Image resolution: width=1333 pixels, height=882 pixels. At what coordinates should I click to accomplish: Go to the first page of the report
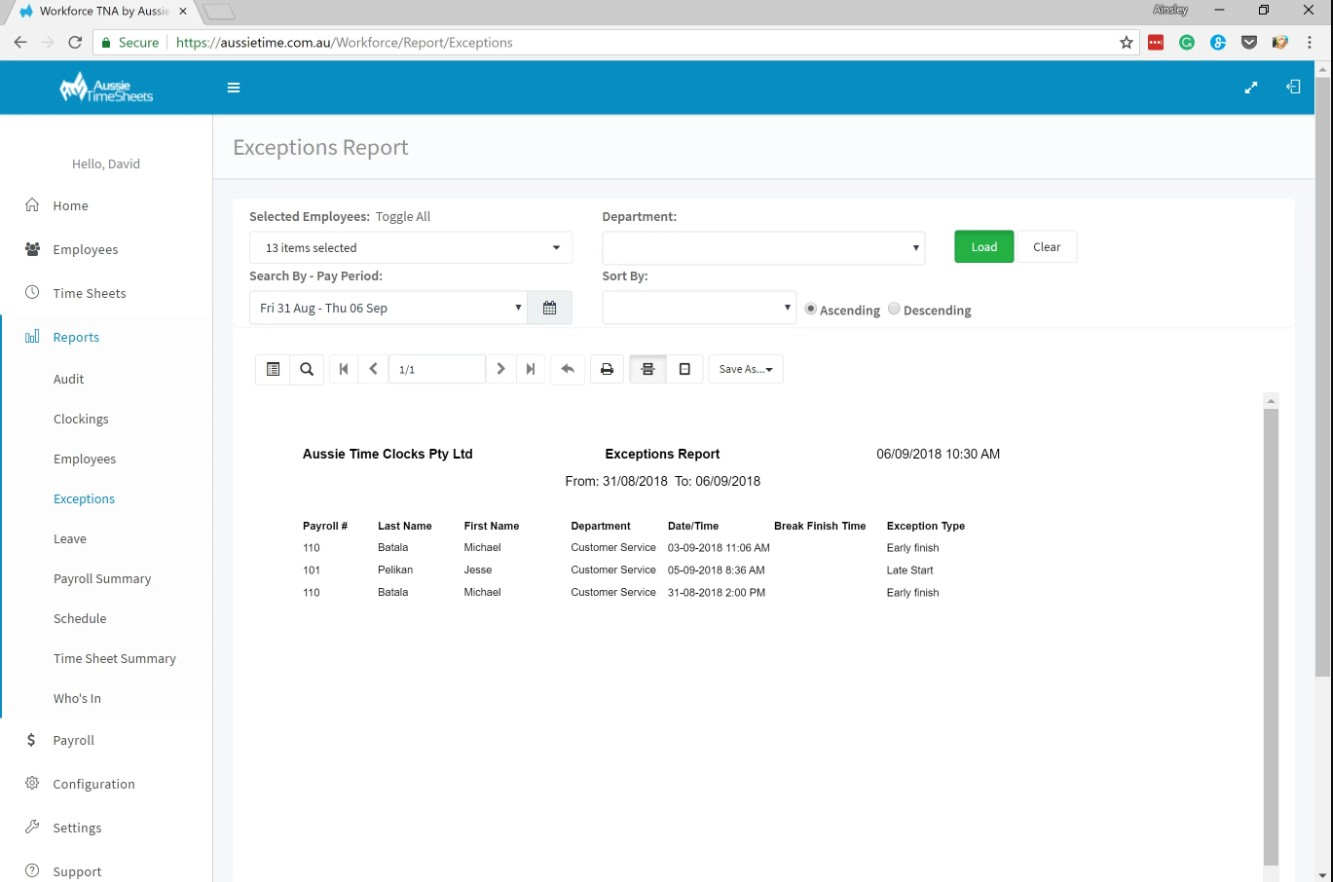coord(343,368)
